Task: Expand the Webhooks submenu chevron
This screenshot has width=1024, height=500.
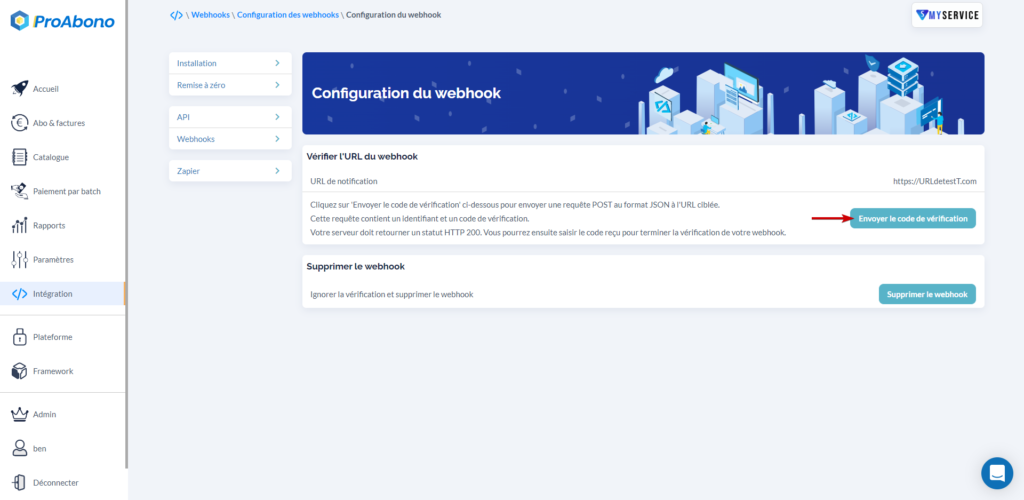Action: click(x=278, y=139)
